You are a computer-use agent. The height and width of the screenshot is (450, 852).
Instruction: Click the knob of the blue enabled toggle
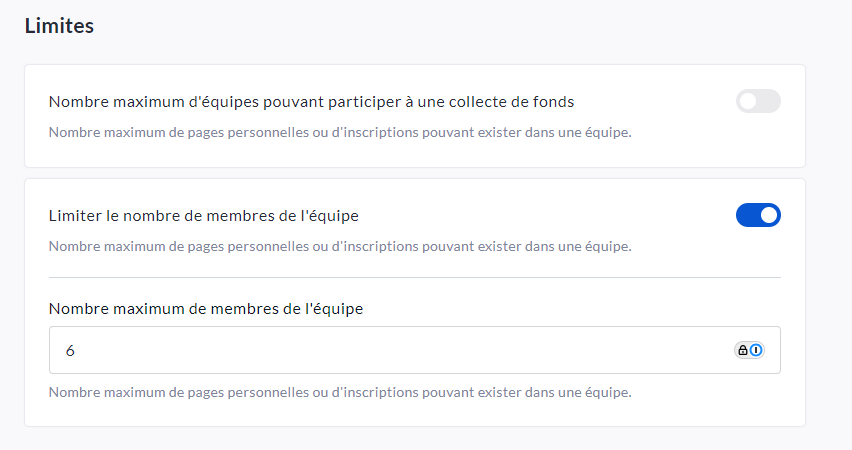768,215
